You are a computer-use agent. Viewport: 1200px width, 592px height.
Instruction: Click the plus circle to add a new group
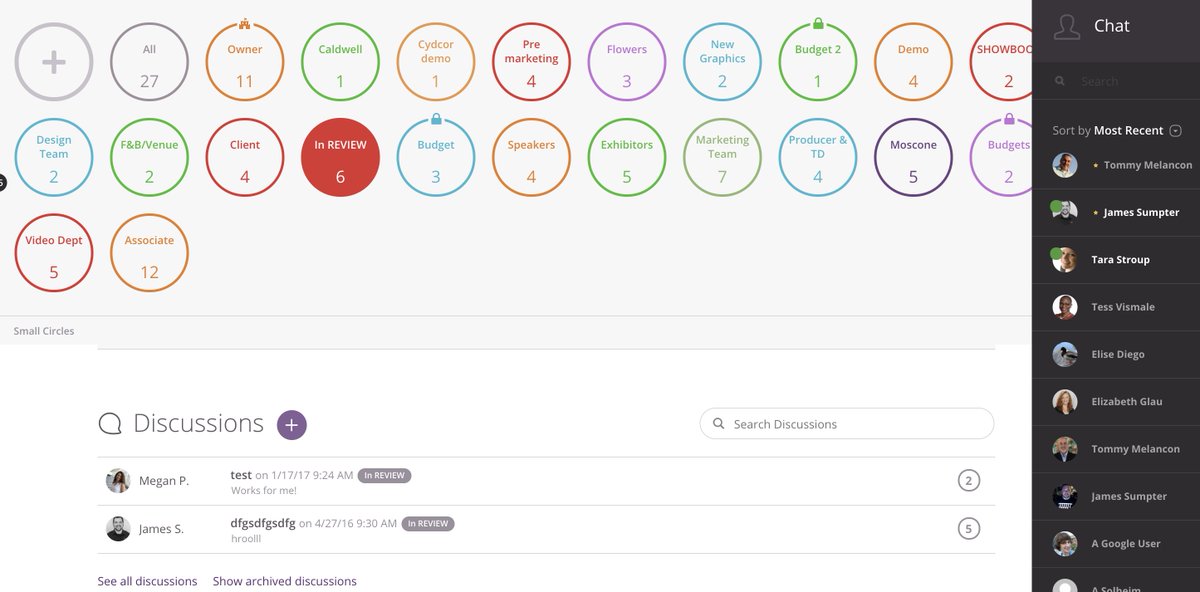pyautogui.click(x=53, y=61)
